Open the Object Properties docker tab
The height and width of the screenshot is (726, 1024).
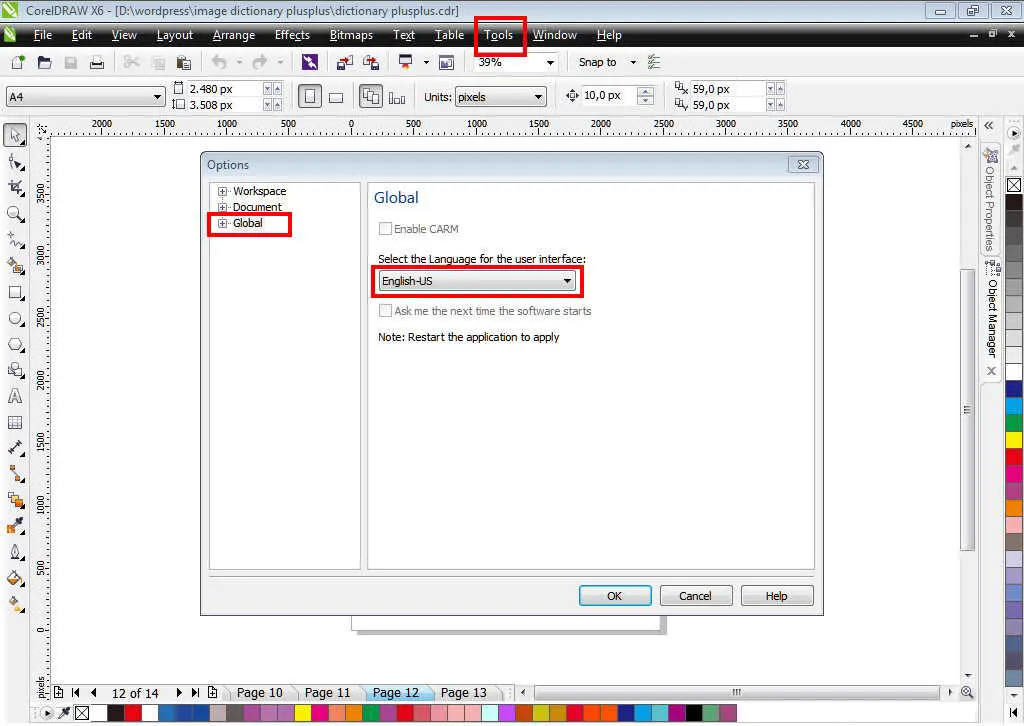[x=990, y=200]
